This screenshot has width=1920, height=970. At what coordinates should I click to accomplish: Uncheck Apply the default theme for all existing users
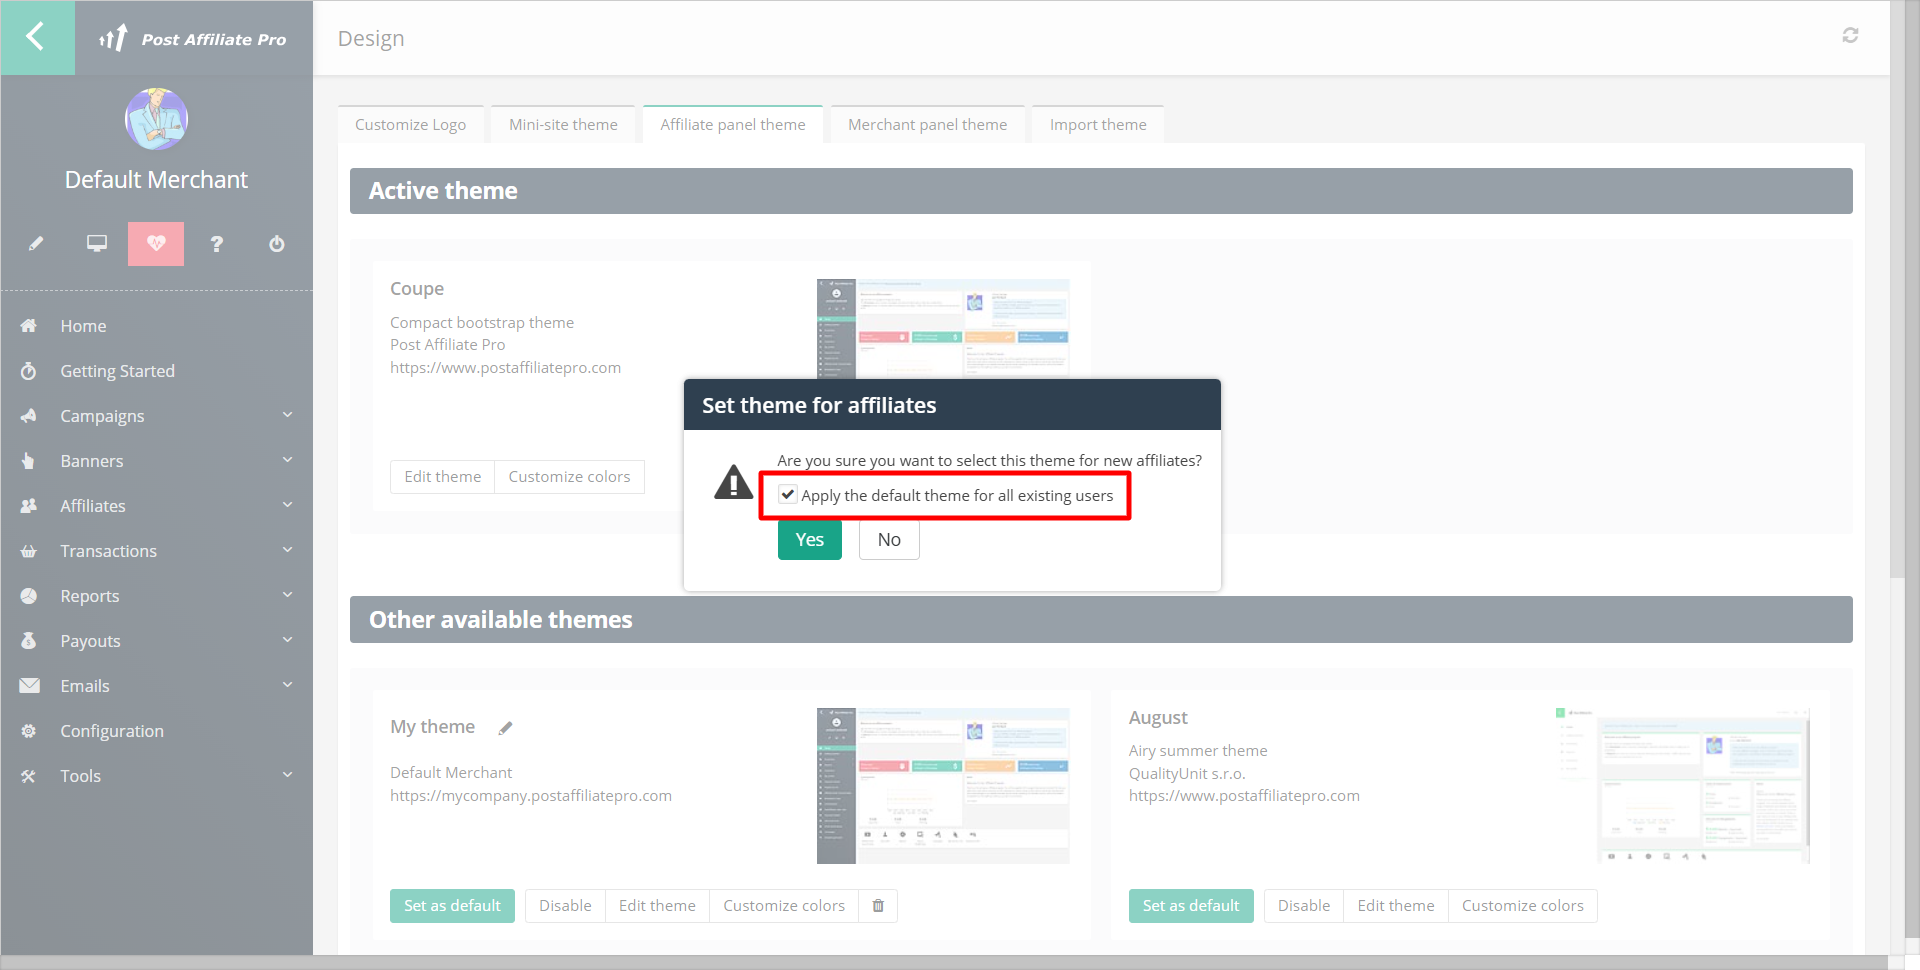pos(788,495)
